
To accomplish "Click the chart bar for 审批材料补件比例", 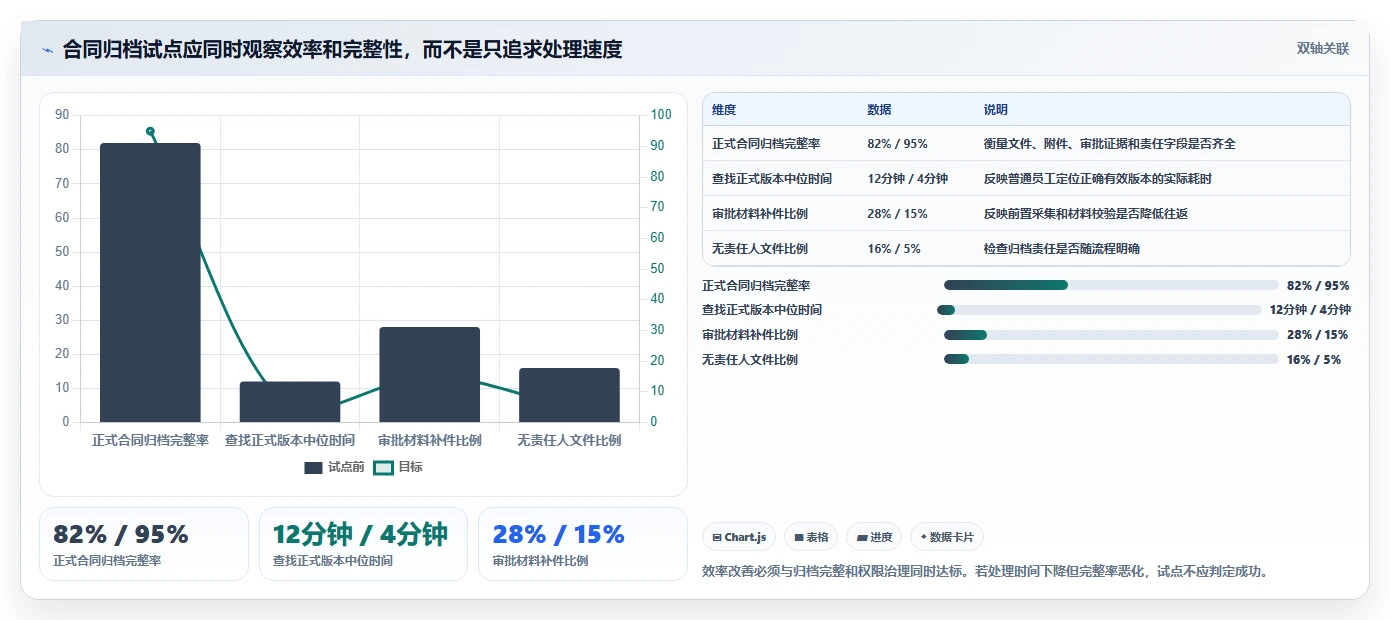I will click(x=430, y=374).
